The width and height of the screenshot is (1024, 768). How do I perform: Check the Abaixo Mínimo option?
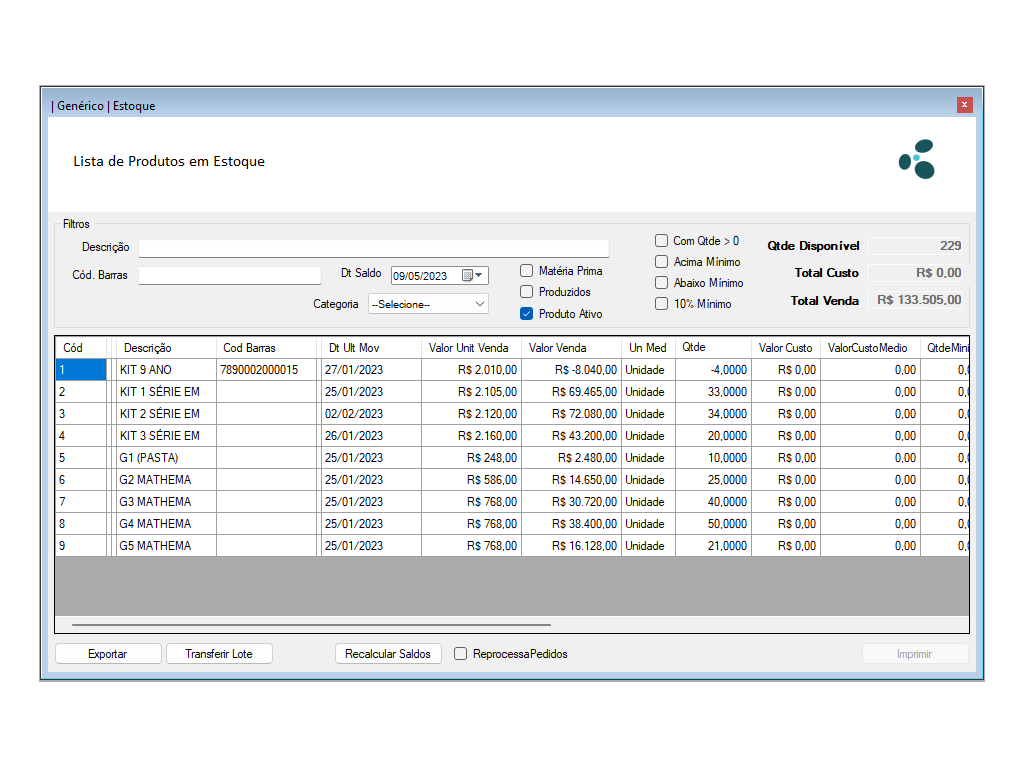click(662, 283)
